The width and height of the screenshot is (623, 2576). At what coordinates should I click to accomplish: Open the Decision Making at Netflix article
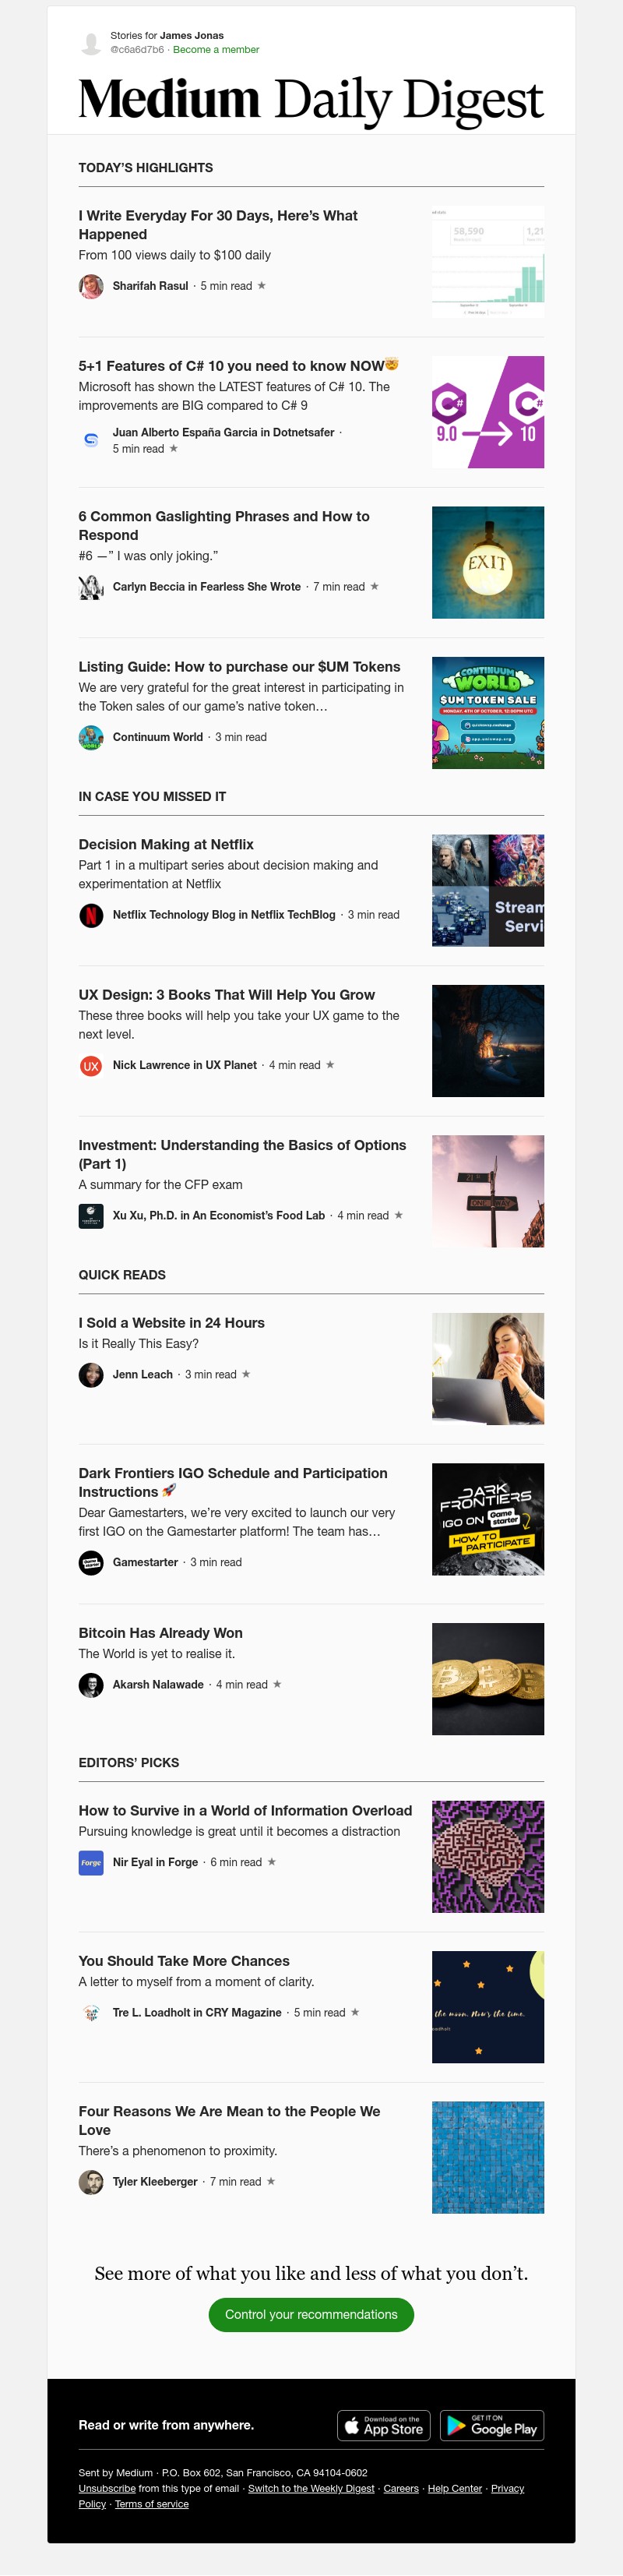click(166, 845)
